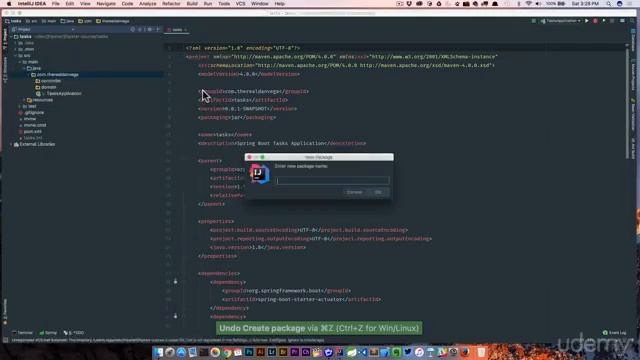640x360 pixels.
Task: Click therealdanvega breadcrumb in navigation bar
Action: (x=113, y=21)
